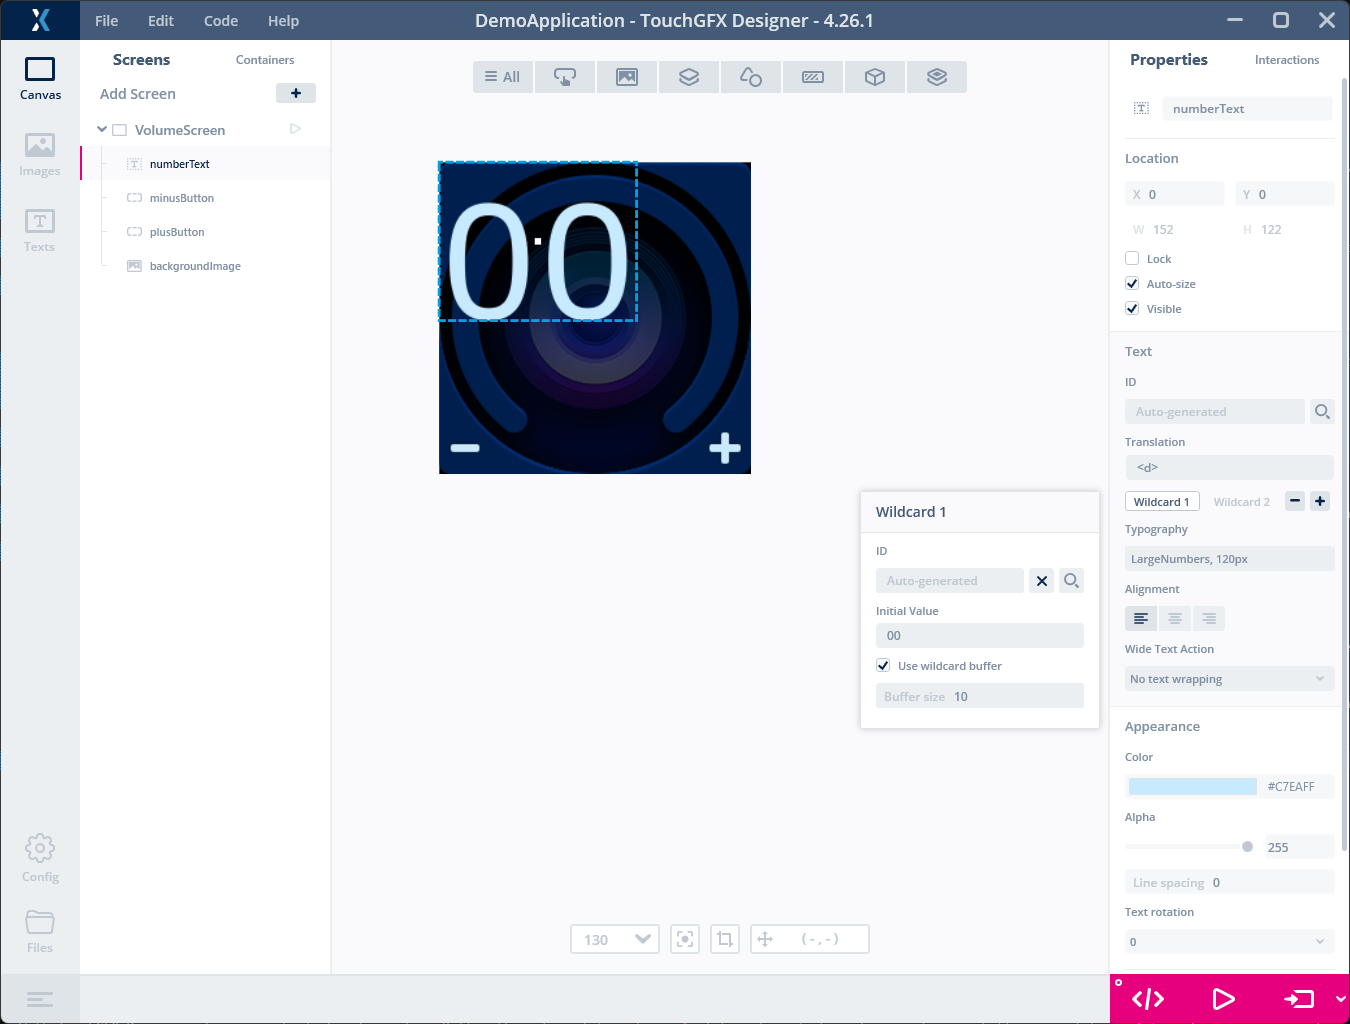Viewport: 1350px width, 1024px height.
Task: Collapse the VolumeScreen tree node
Action: click(x=102, y=129)
